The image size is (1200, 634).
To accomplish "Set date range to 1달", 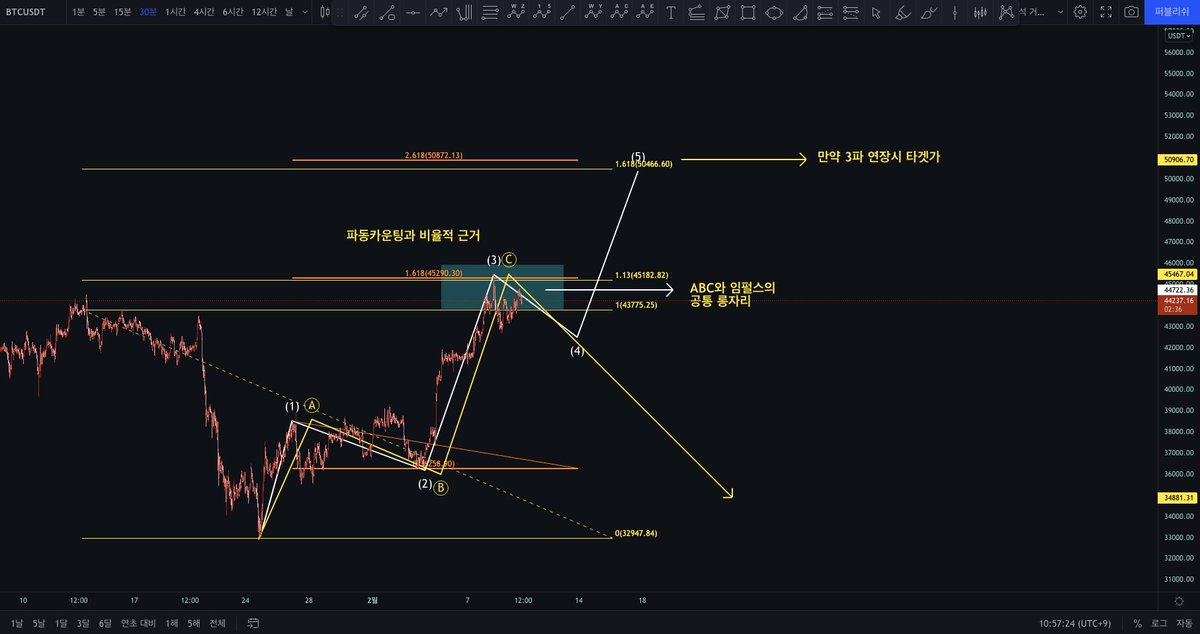I will [x=62, y=623].
